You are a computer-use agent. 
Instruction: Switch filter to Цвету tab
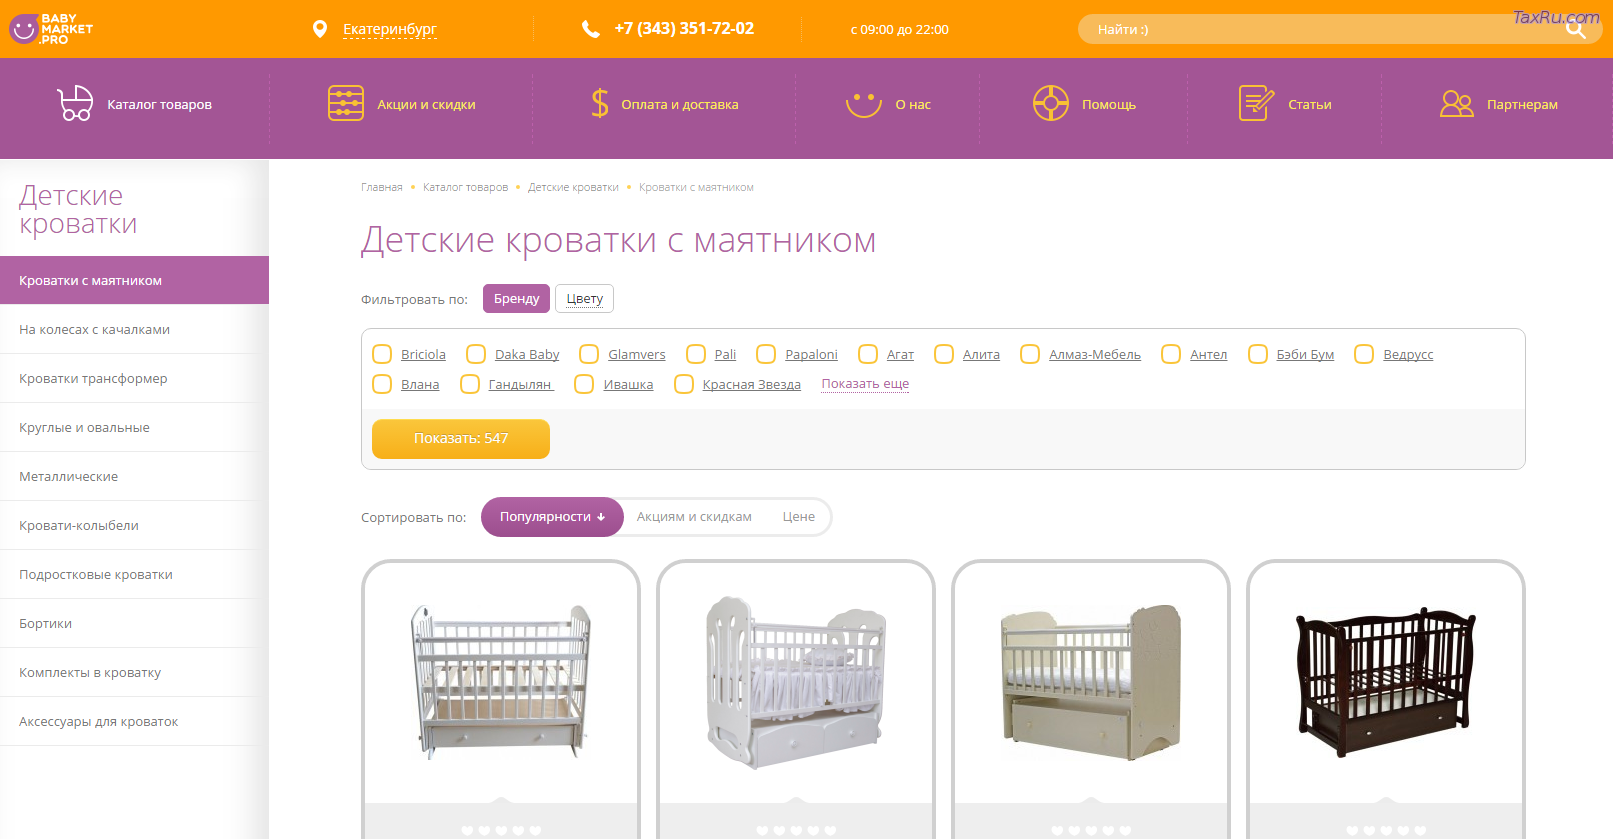click(x=584, y=299)
